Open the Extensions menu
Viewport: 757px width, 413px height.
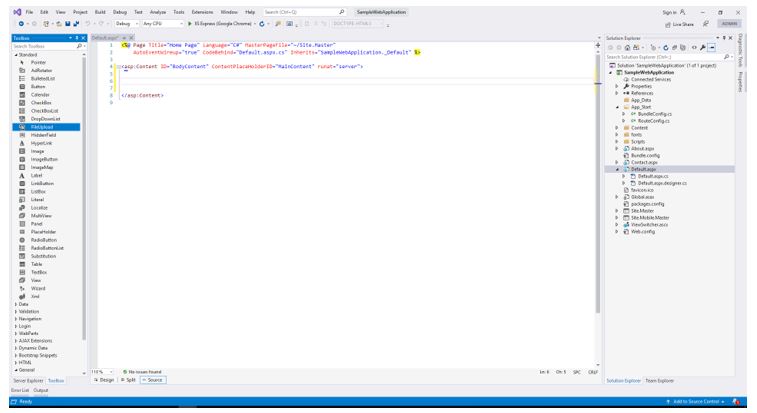tap(202, 12)
